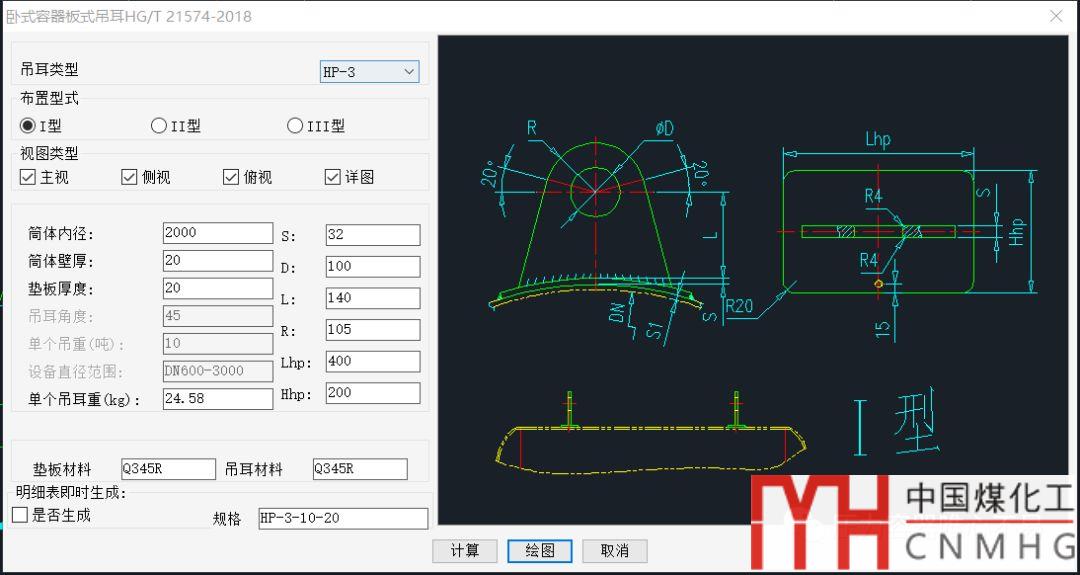The image size is (1080, 575).
Task: Enable the 是否生成 checkbox
Action: (x=20, y=515)
